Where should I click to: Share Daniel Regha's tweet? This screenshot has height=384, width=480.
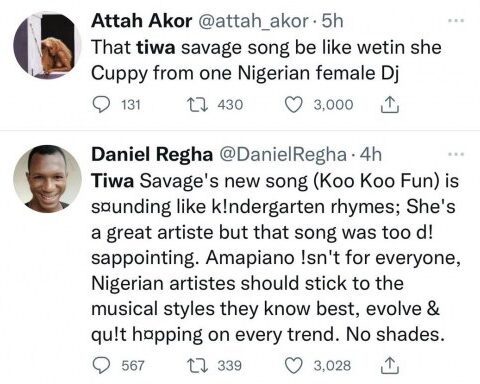pyautogui.click(x=390, y=365)
